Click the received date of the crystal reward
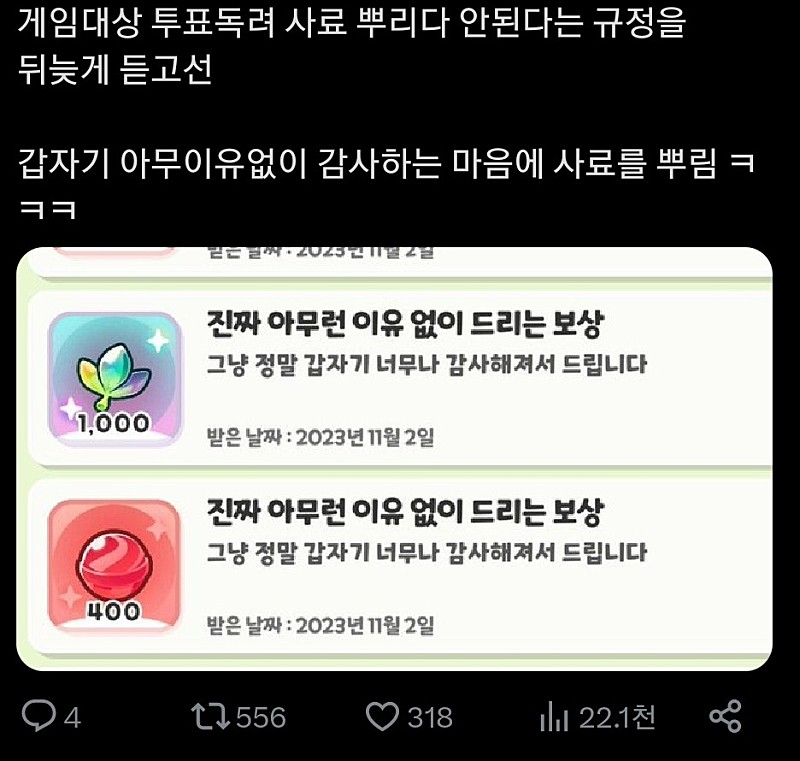This screenshot has height=761, width=800. coord(320,437)
